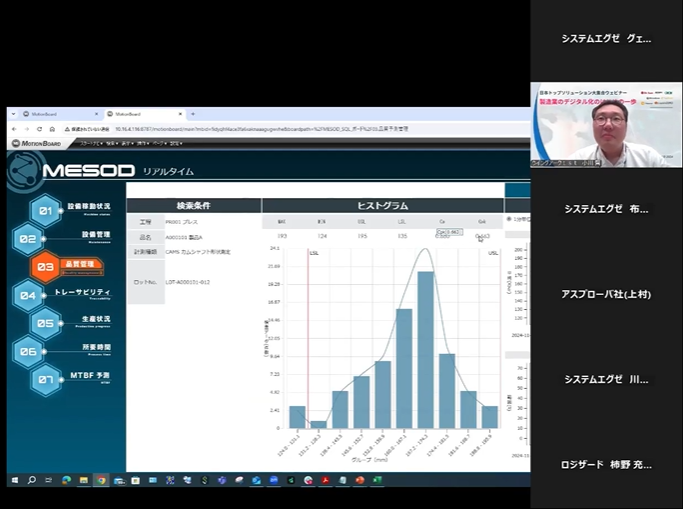This screenshot has width=683, height=509.
Task: Open the 05 生産状況 hexagon menu
Action: 45,323
